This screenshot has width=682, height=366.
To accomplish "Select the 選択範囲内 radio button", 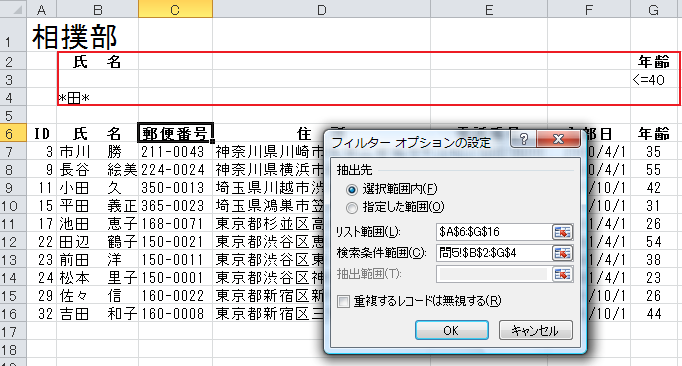I will tap(352, 190).
